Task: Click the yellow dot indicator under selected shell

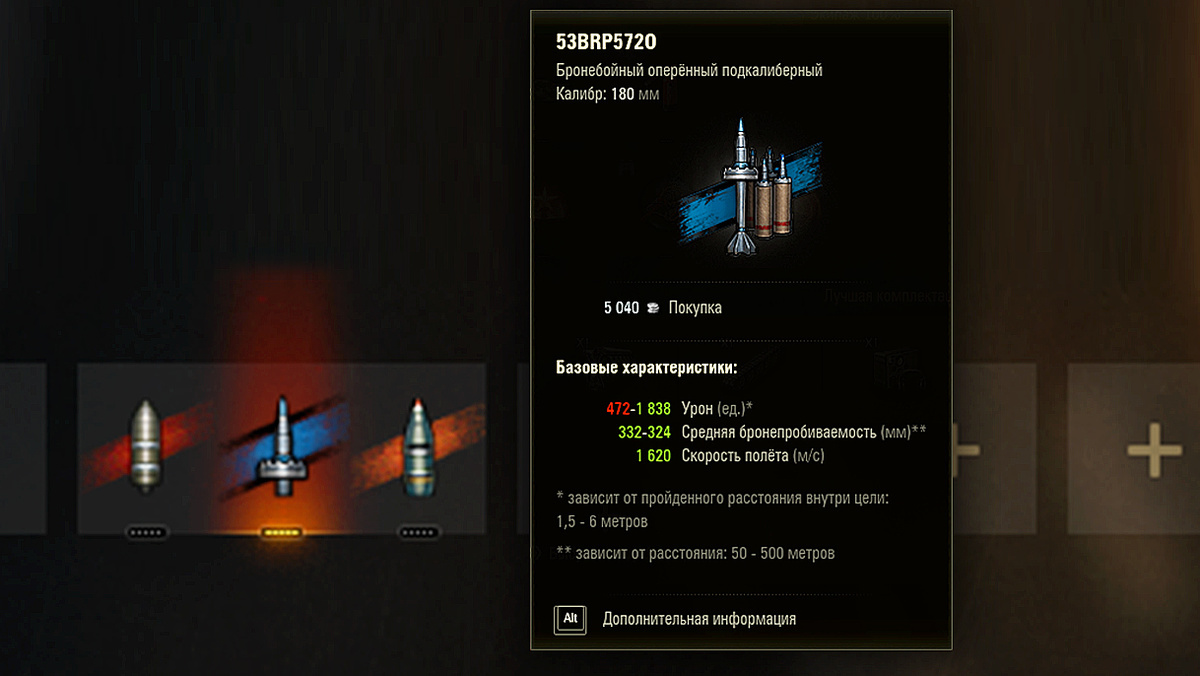Action: (x=282, y=533)
